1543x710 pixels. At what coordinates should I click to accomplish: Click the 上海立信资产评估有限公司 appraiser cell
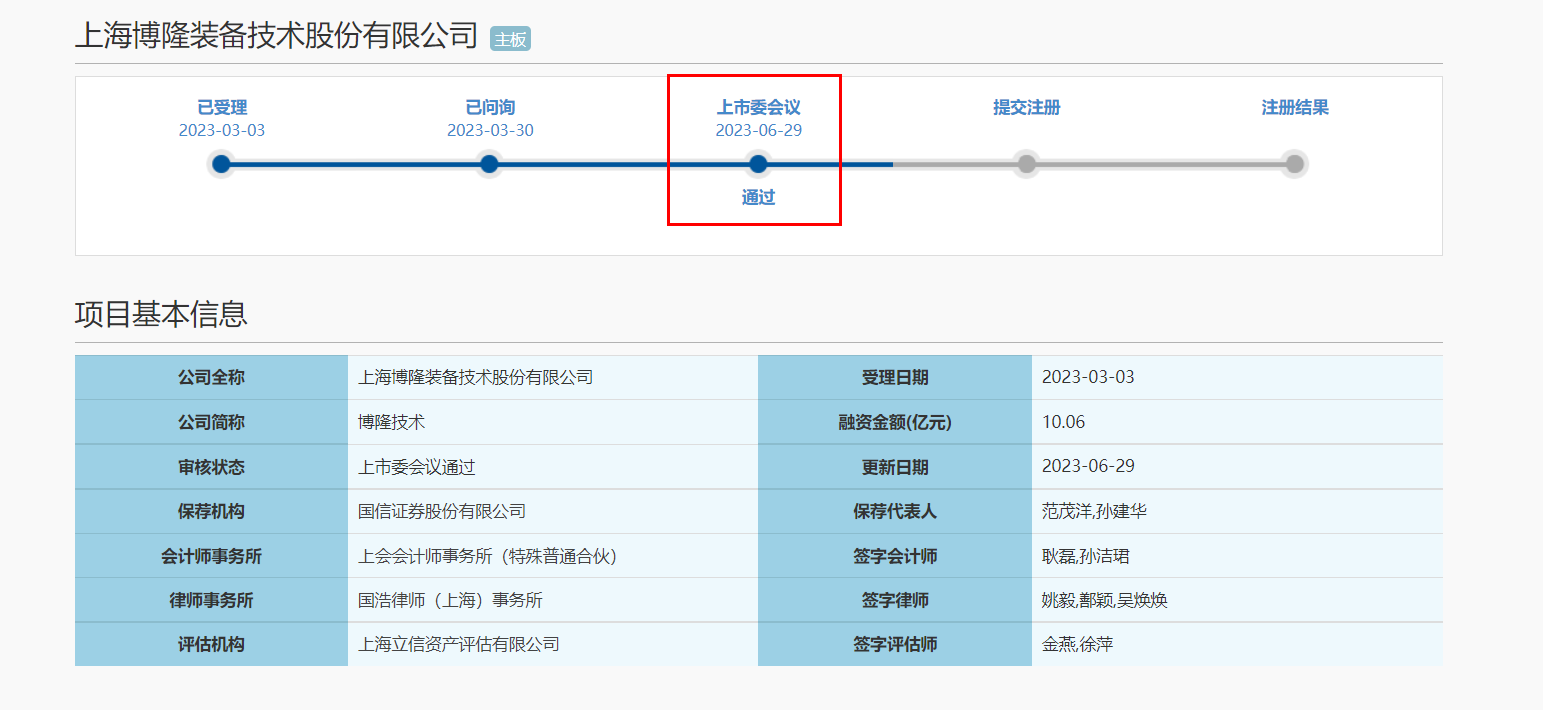(x=459, y=645)
